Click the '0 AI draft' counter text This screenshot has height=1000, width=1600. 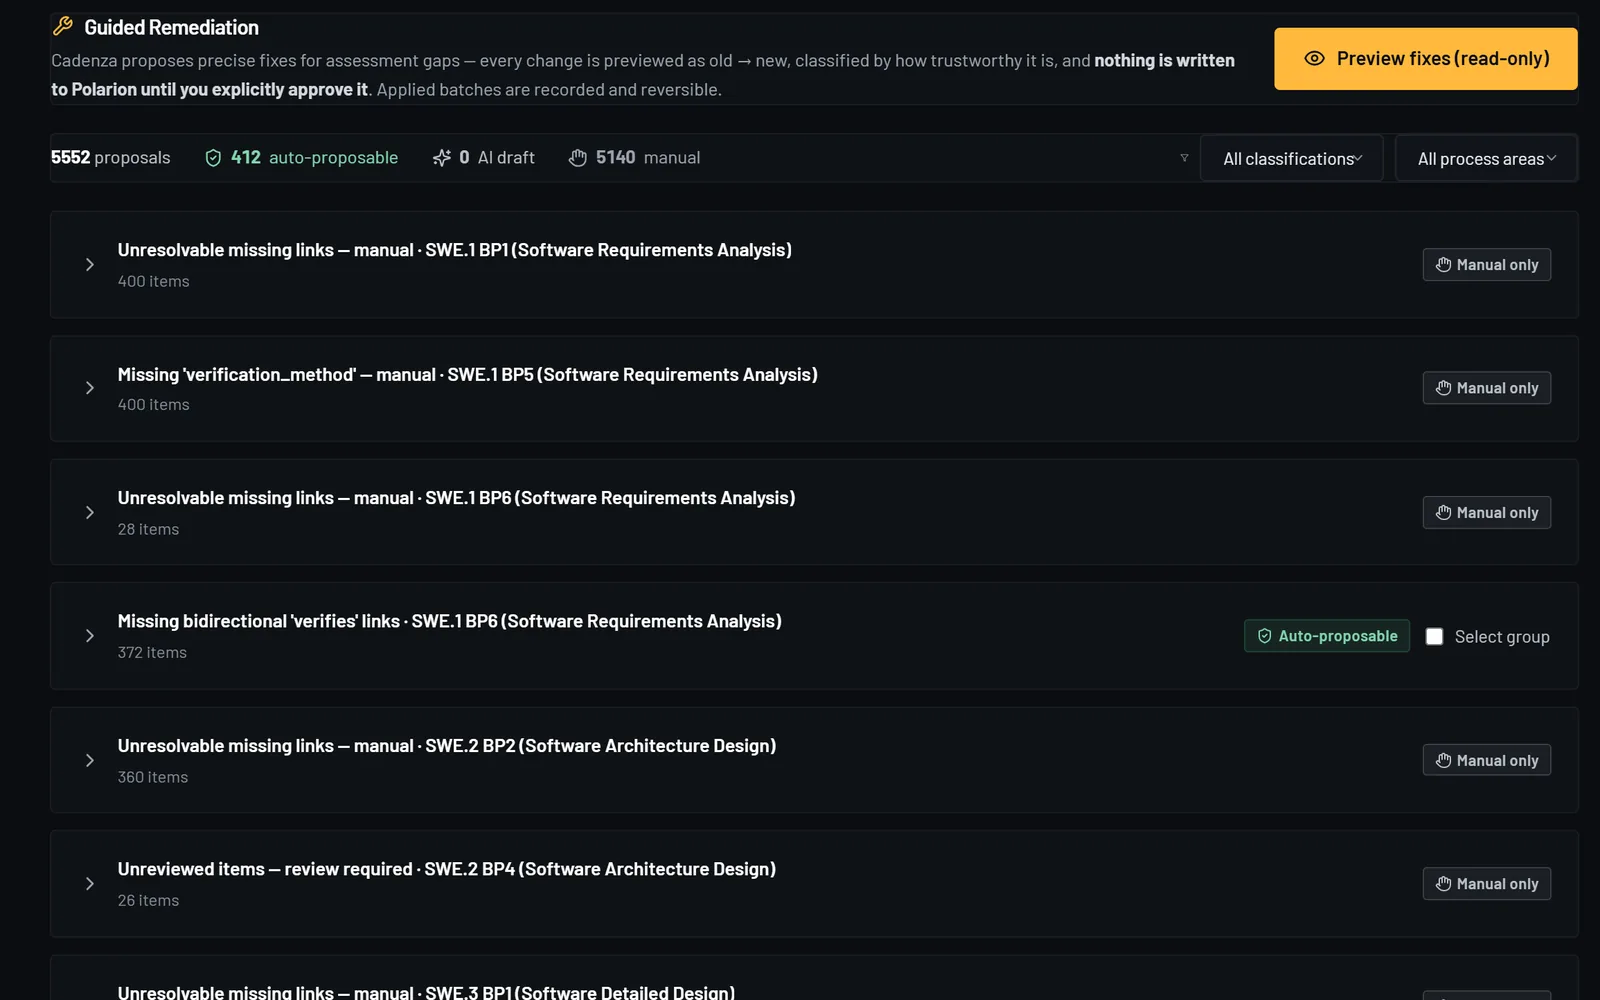[497, 158]
